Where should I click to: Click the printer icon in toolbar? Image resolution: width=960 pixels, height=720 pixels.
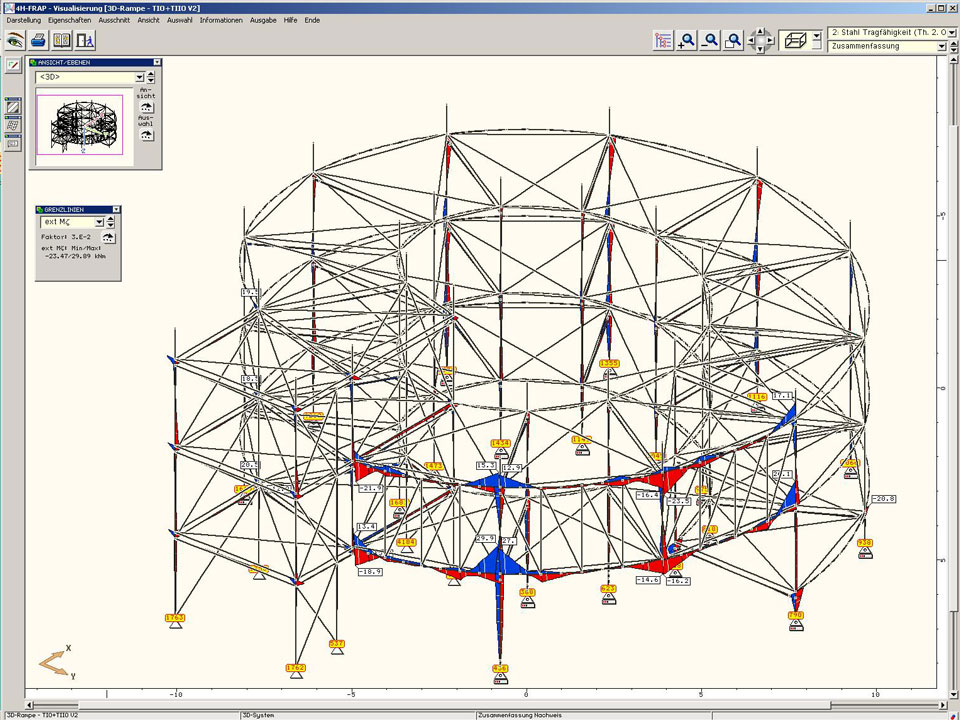pyautogui.click(x=38, y=40)
